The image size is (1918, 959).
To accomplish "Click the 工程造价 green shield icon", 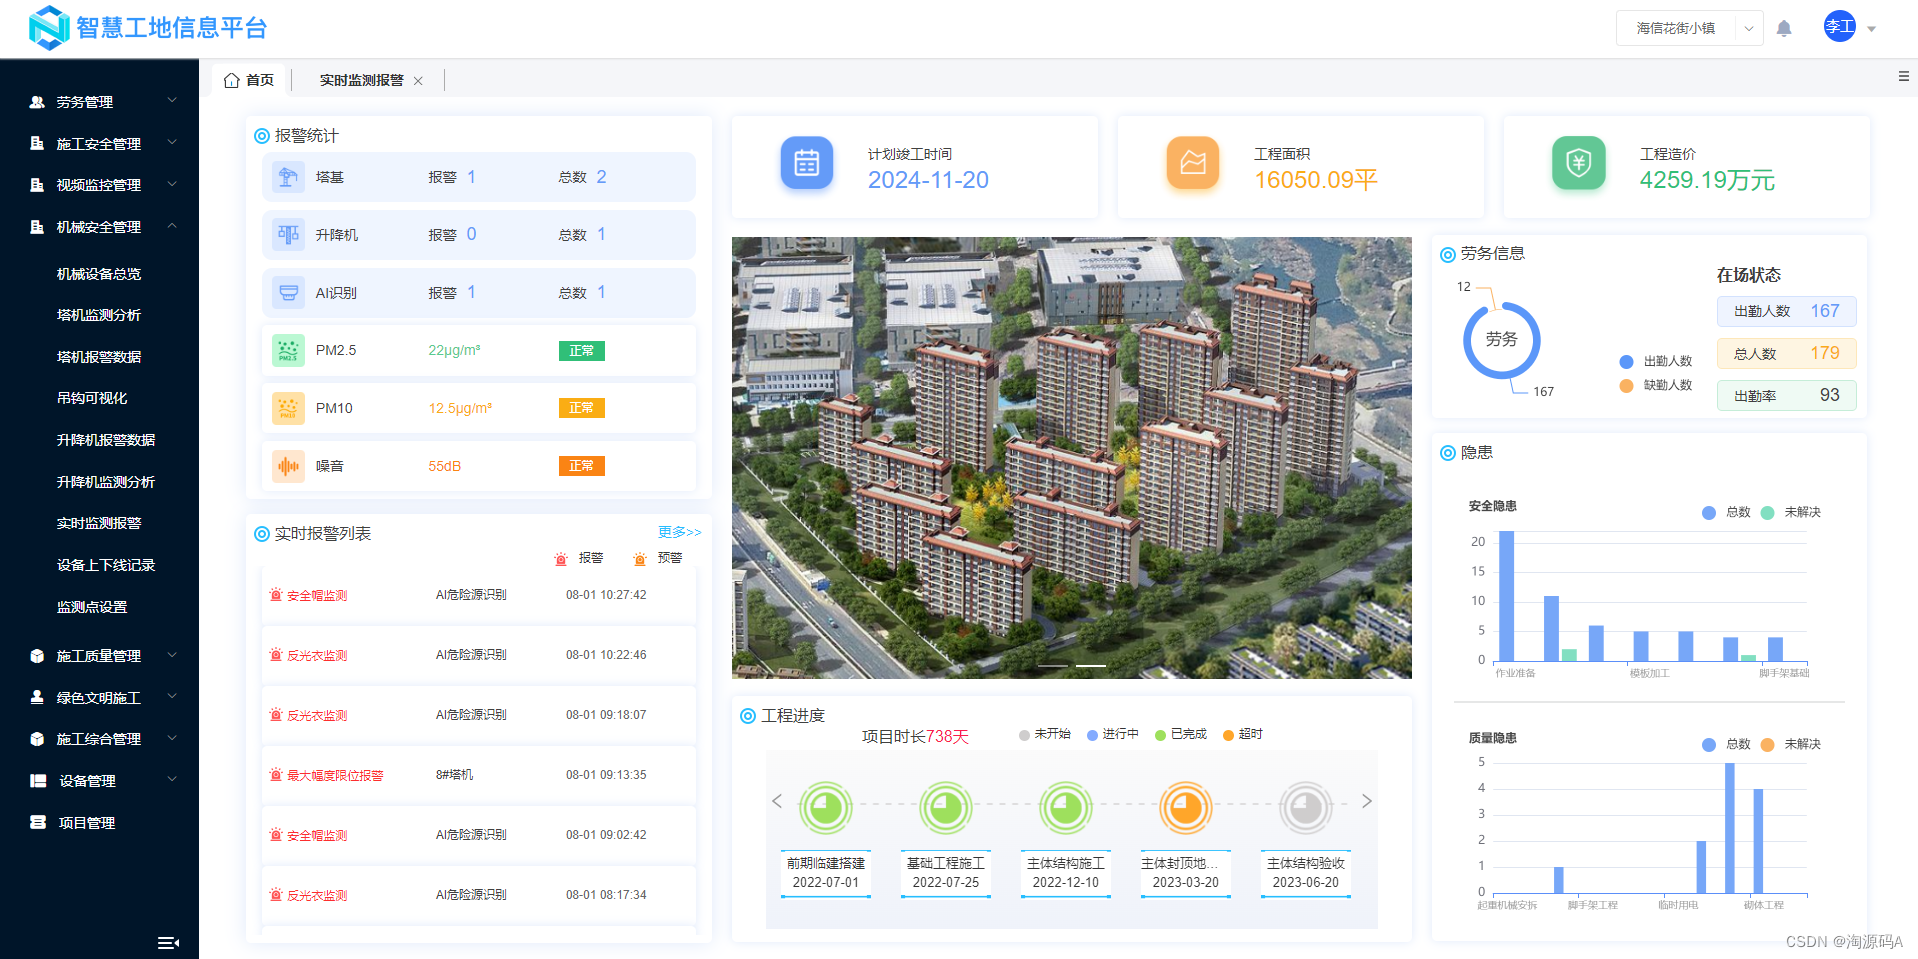I will [x=1578, y=163].
